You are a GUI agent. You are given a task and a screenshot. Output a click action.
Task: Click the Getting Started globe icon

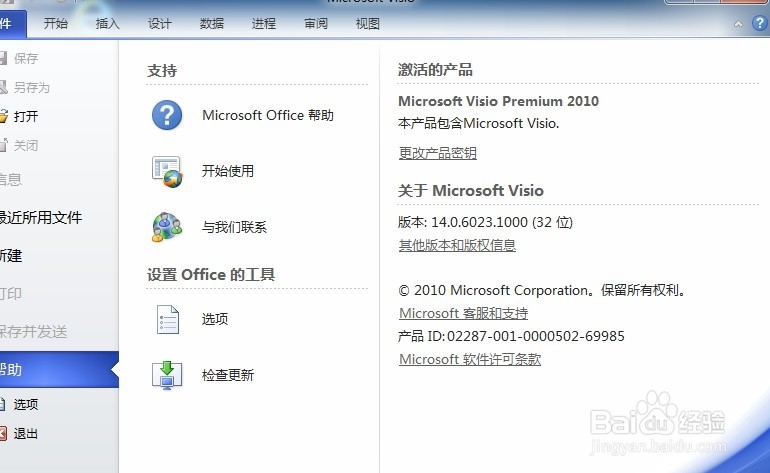click(x=167, y=172)
